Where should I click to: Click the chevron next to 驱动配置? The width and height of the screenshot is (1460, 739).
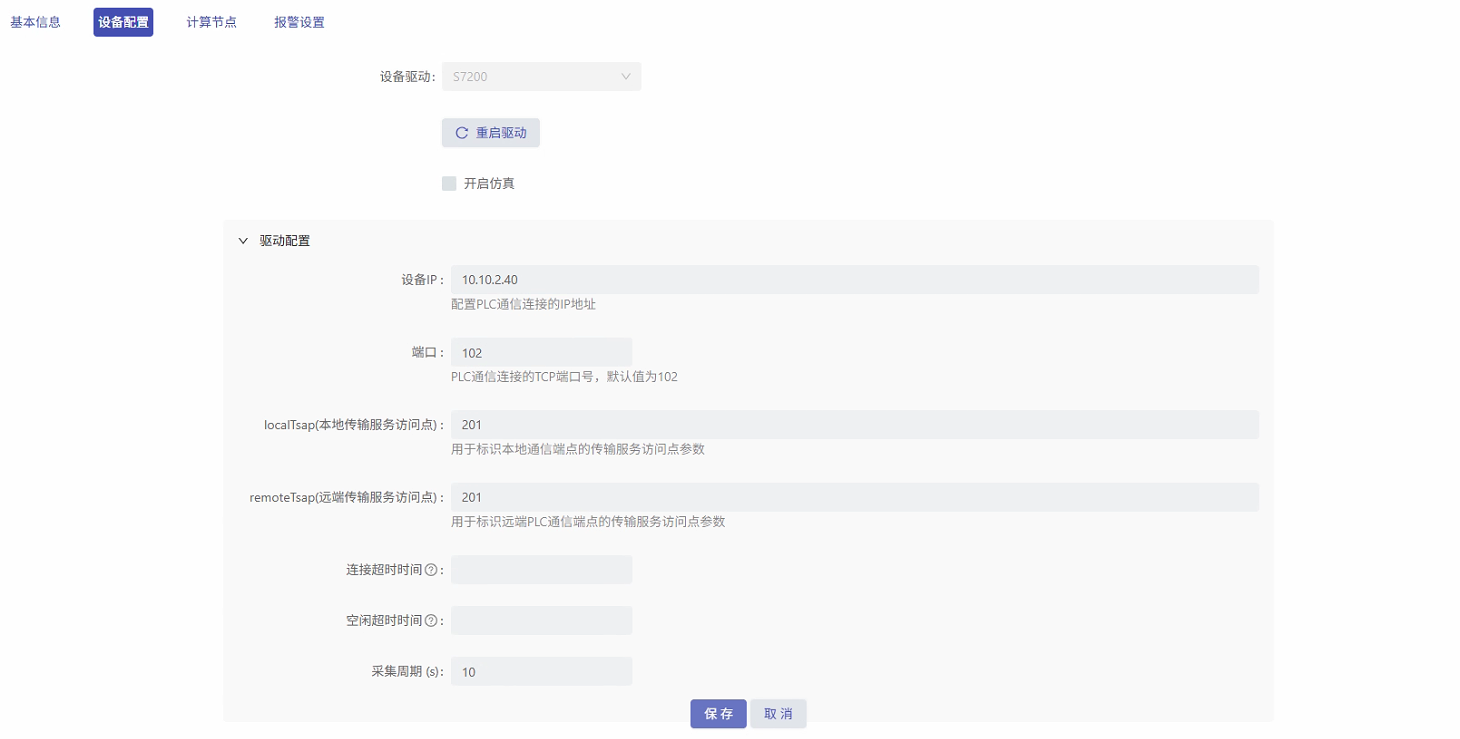[243, 240]
